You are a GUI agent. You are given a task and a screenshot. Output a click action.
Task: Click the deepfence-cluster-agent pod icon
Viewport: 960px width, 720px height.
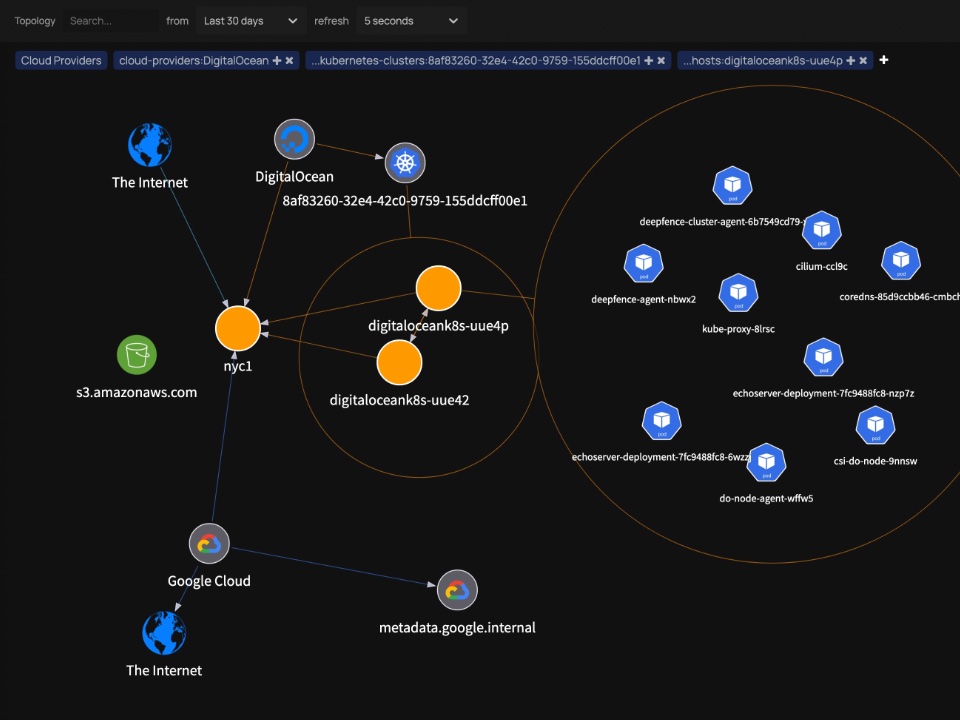pyautogui.click(x=732, y=186)
